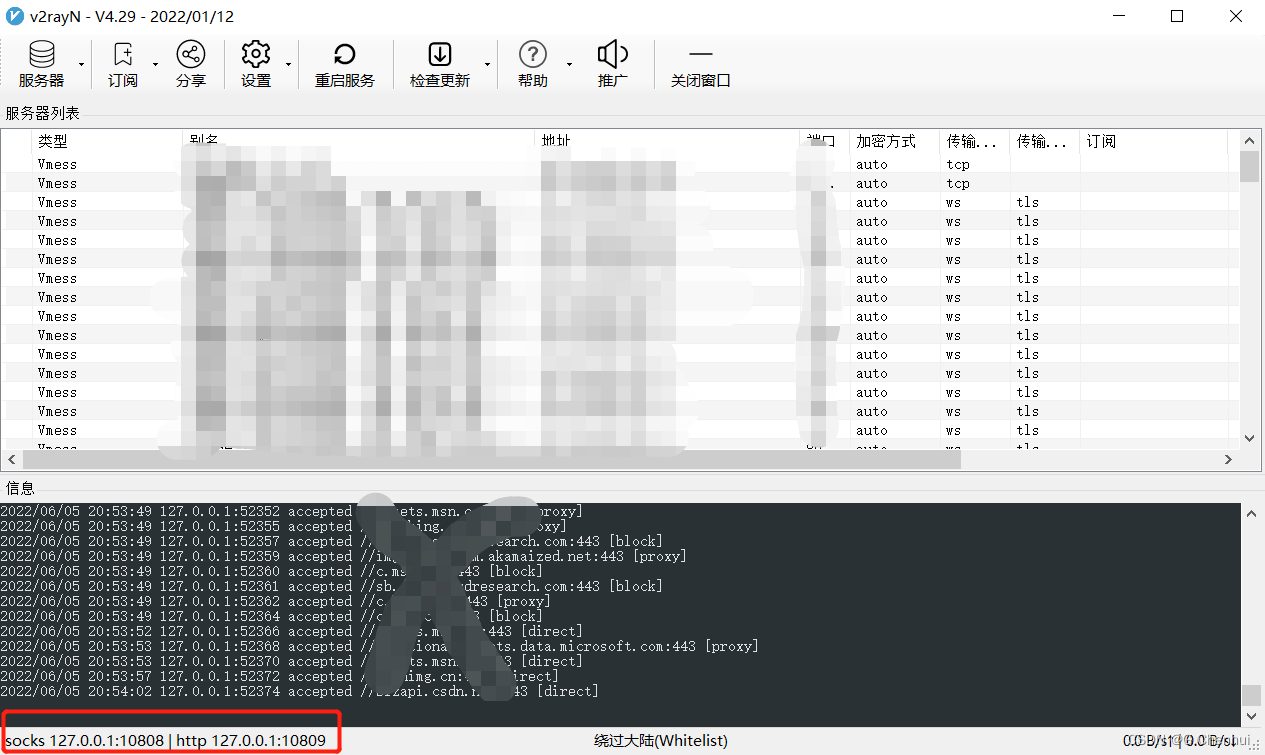Expand the dropdown arrow next to 订阅
1265x755 pixels.
[154, 65]
